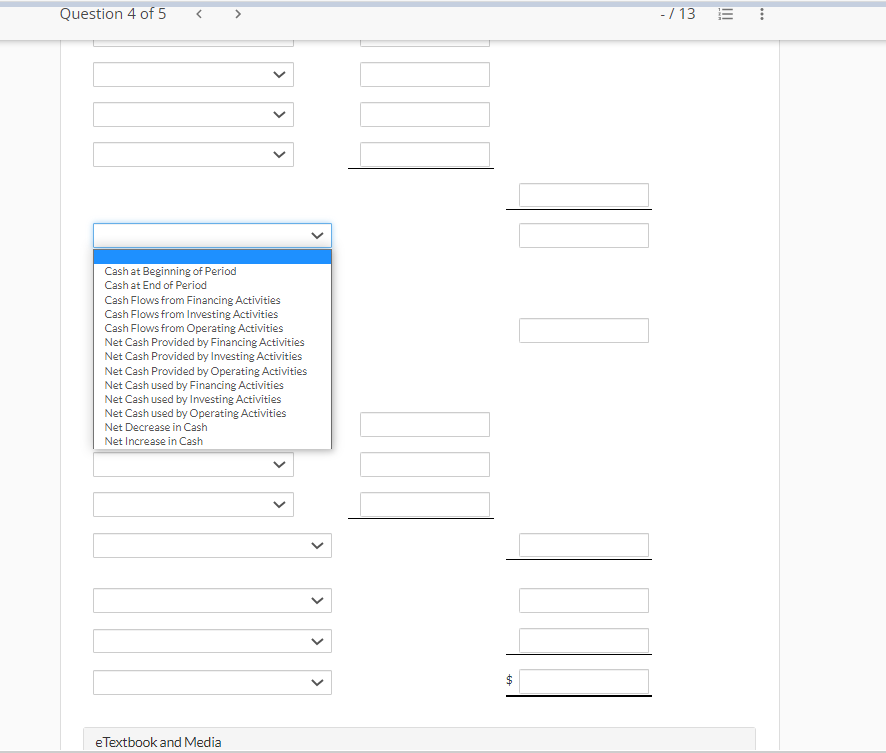Expand the dropdown directly below the open selection list
This screenshot has height=753, width=886.
(192, 464)
